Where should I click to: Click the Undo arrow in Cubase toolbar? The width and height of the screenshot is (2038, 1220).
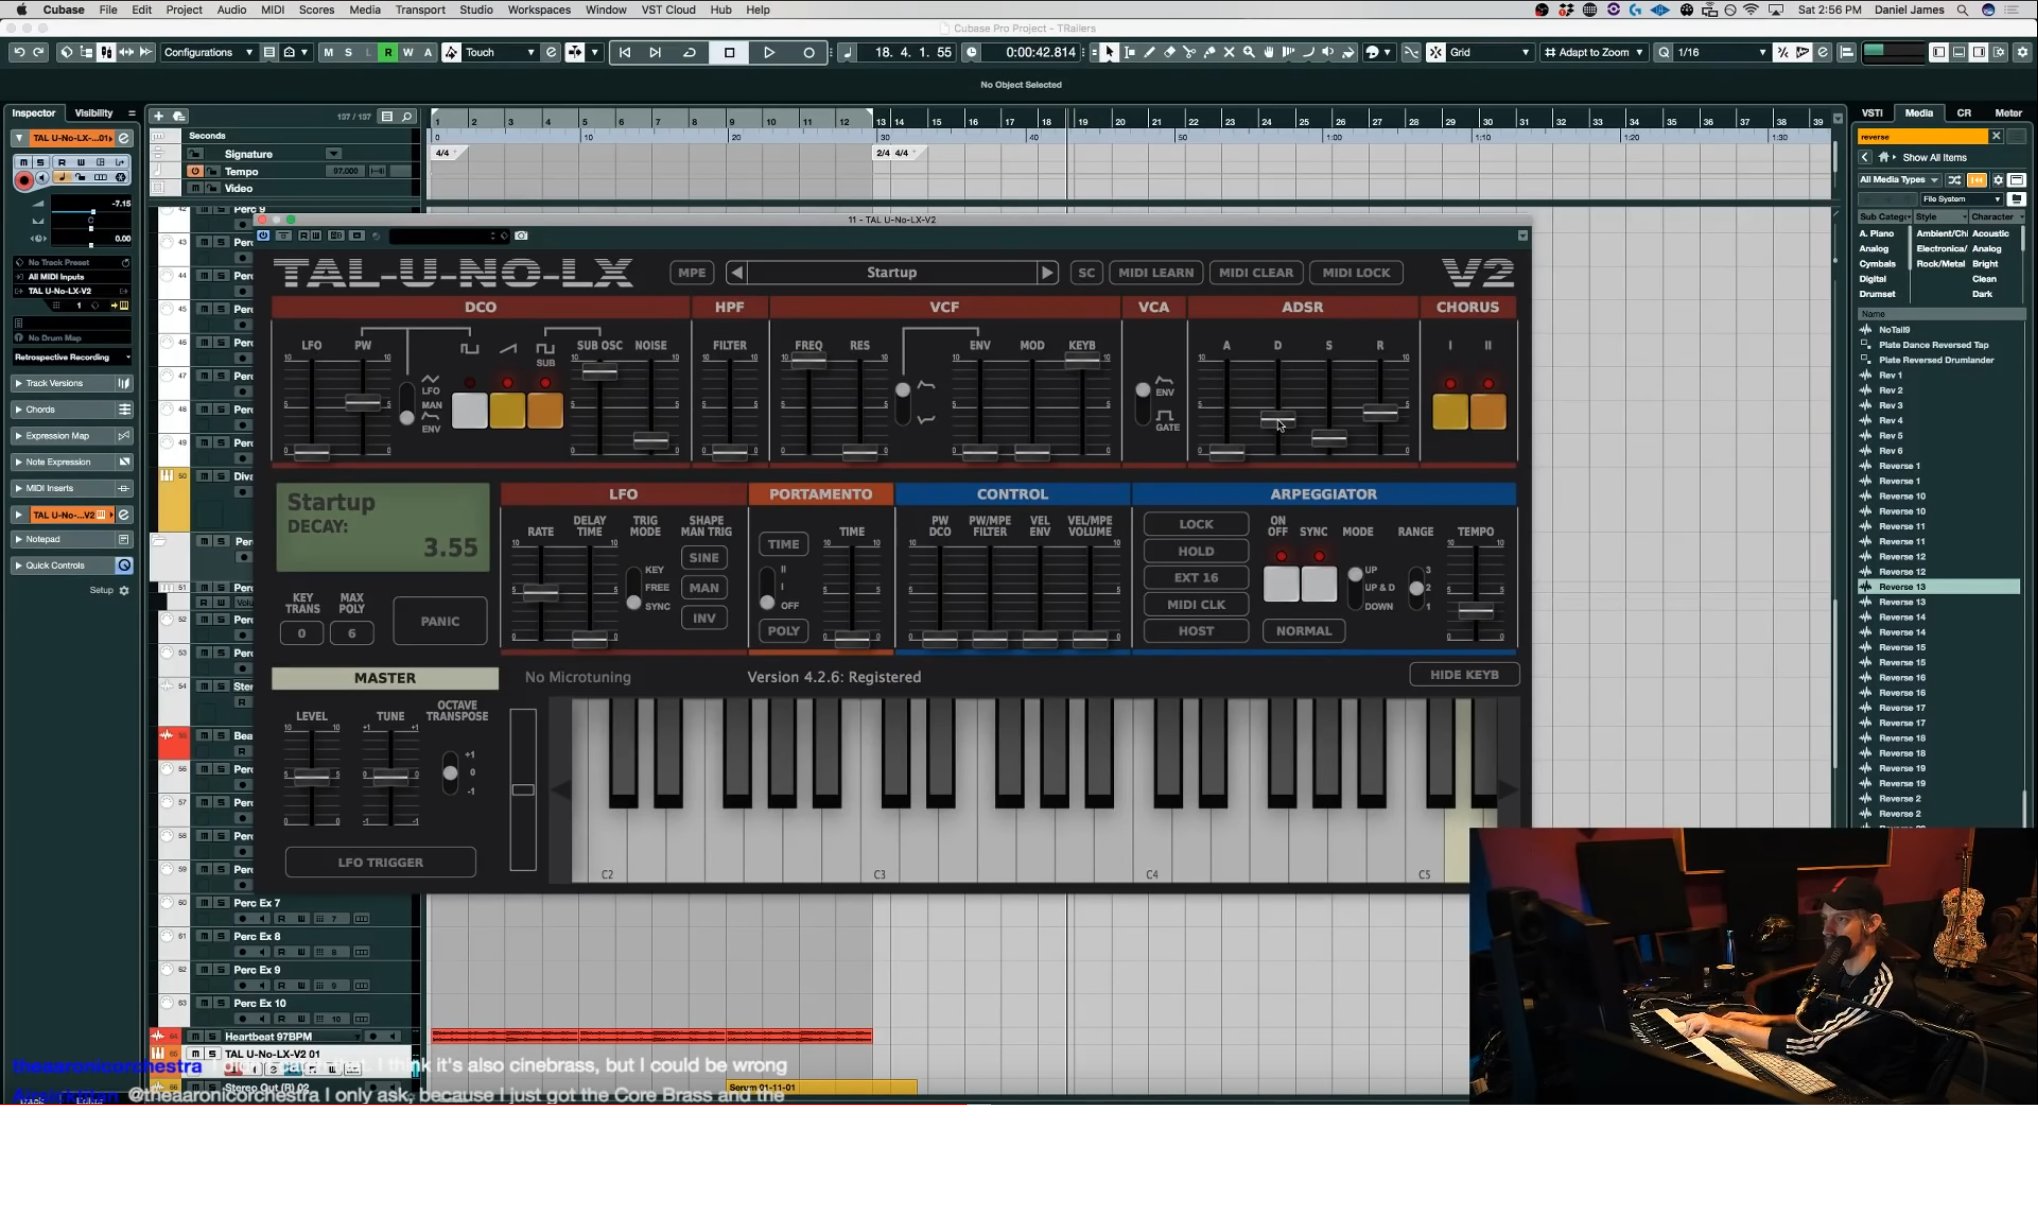click(x=18, y=52)
